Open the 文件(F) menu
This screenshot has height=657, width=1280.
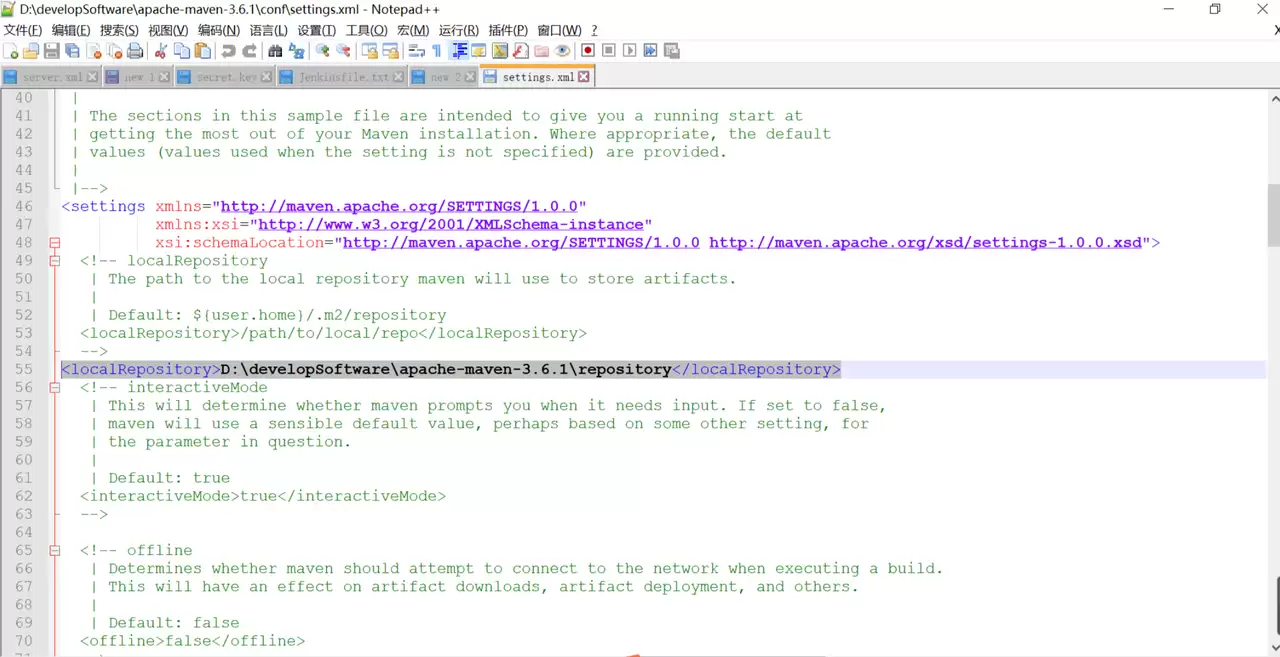23,31
